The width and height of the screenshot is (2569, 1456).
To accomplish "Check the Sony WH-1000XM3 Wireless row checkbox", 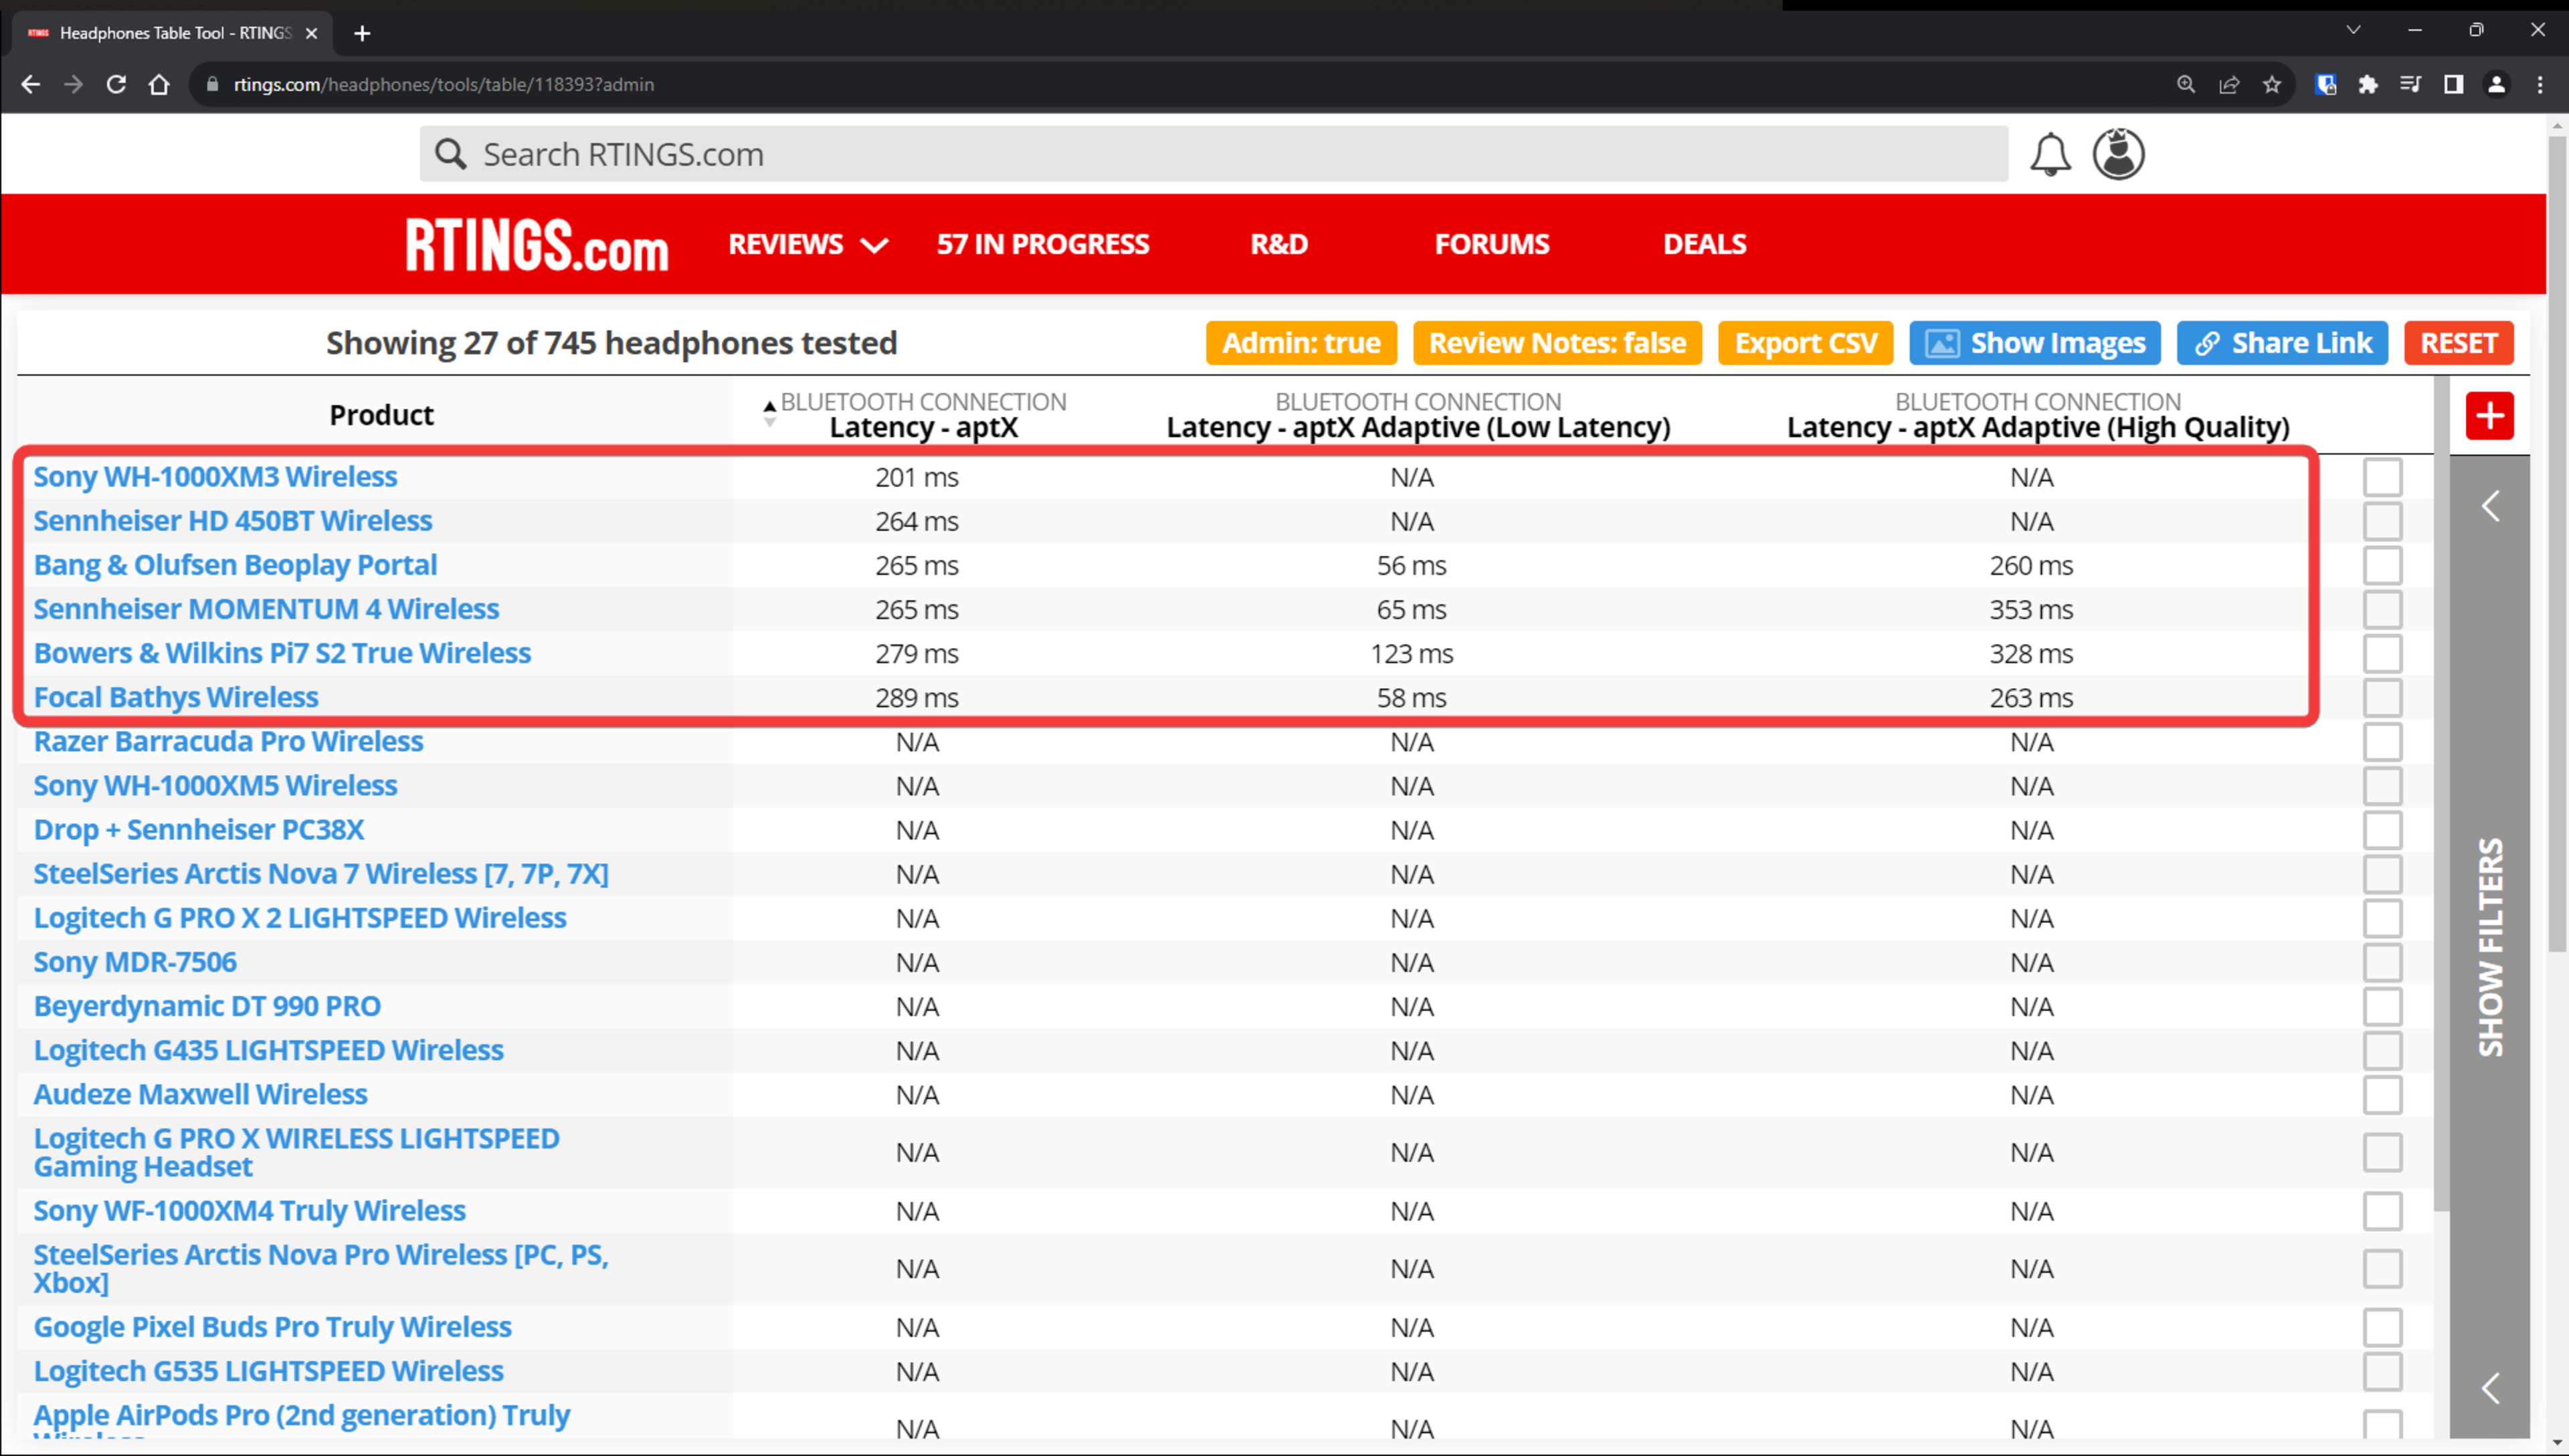I will (x=2382, y=477).
